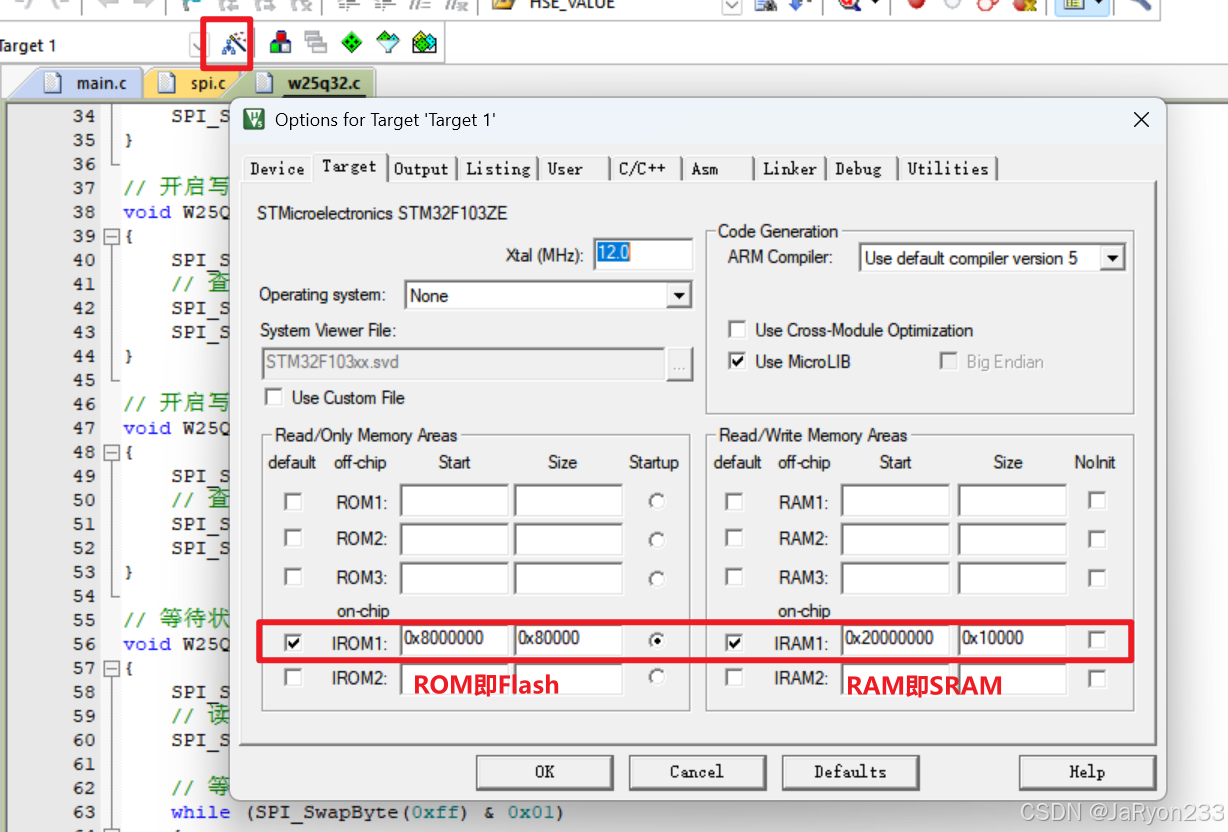Click the Cancel button
The image size is (1228, 832).
(697, 772)
